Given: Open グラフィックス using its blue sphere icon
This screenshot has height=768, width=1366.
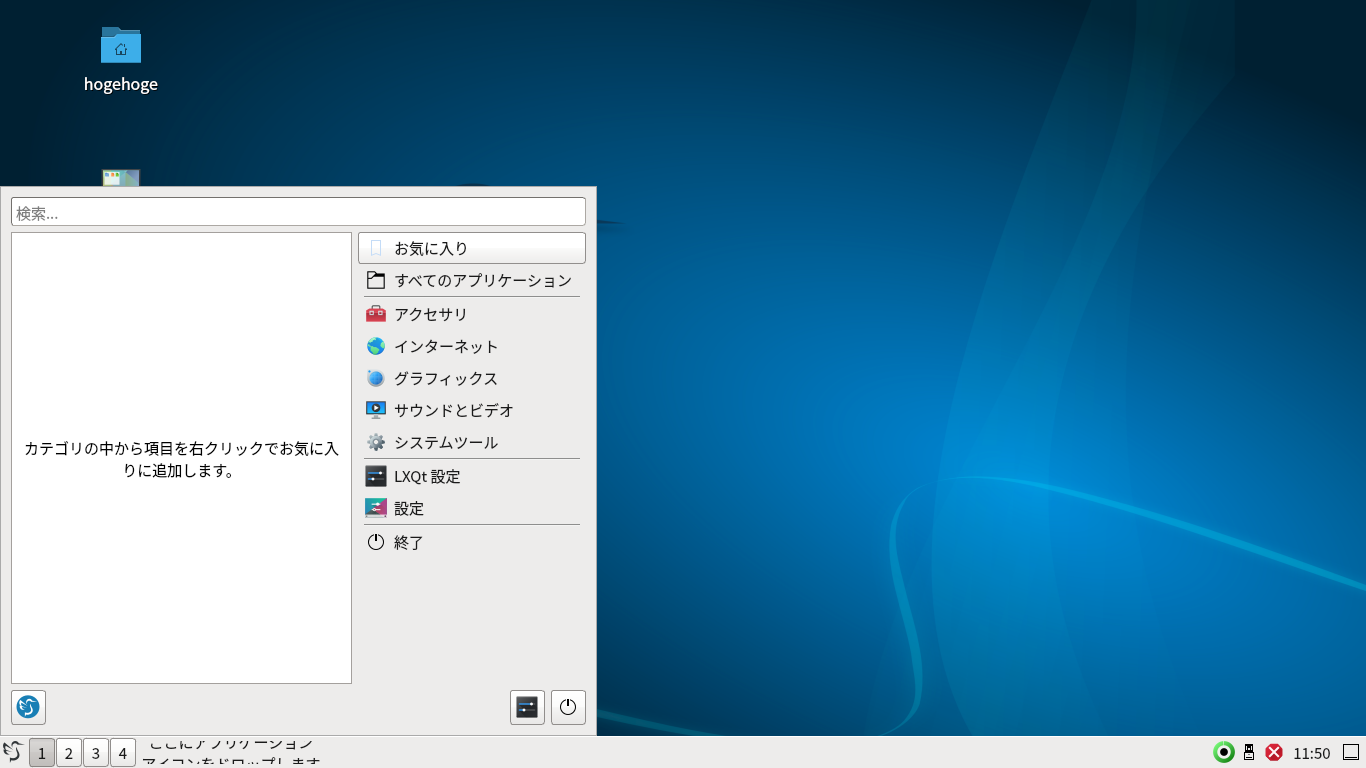Looking at the screenshot, I should [x=376, y=377].
